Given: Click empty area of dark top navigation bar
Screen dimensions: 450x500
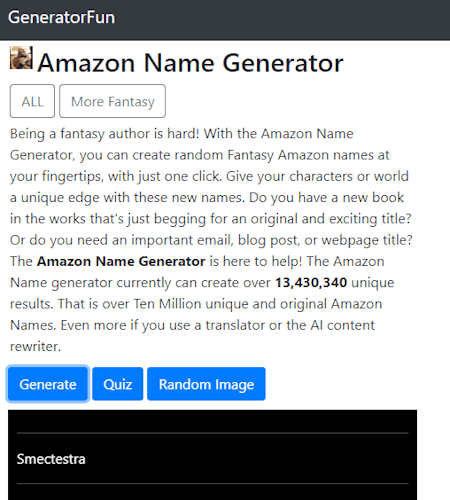Looking at the screenshot, I should tap(283, 19).
